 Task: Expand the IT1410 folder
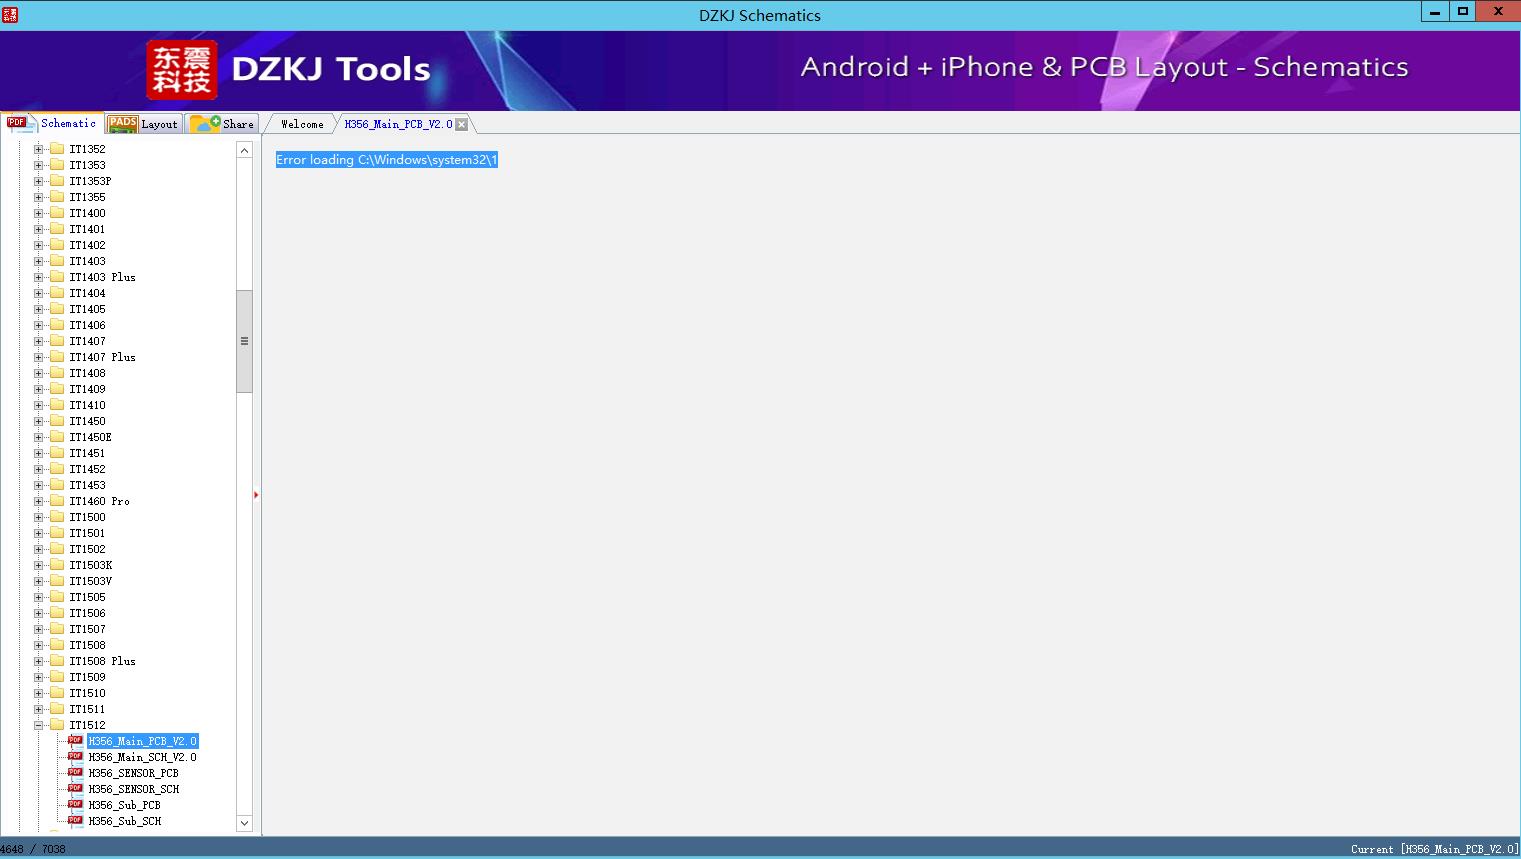pyautogui.click(x=39, y=405)
